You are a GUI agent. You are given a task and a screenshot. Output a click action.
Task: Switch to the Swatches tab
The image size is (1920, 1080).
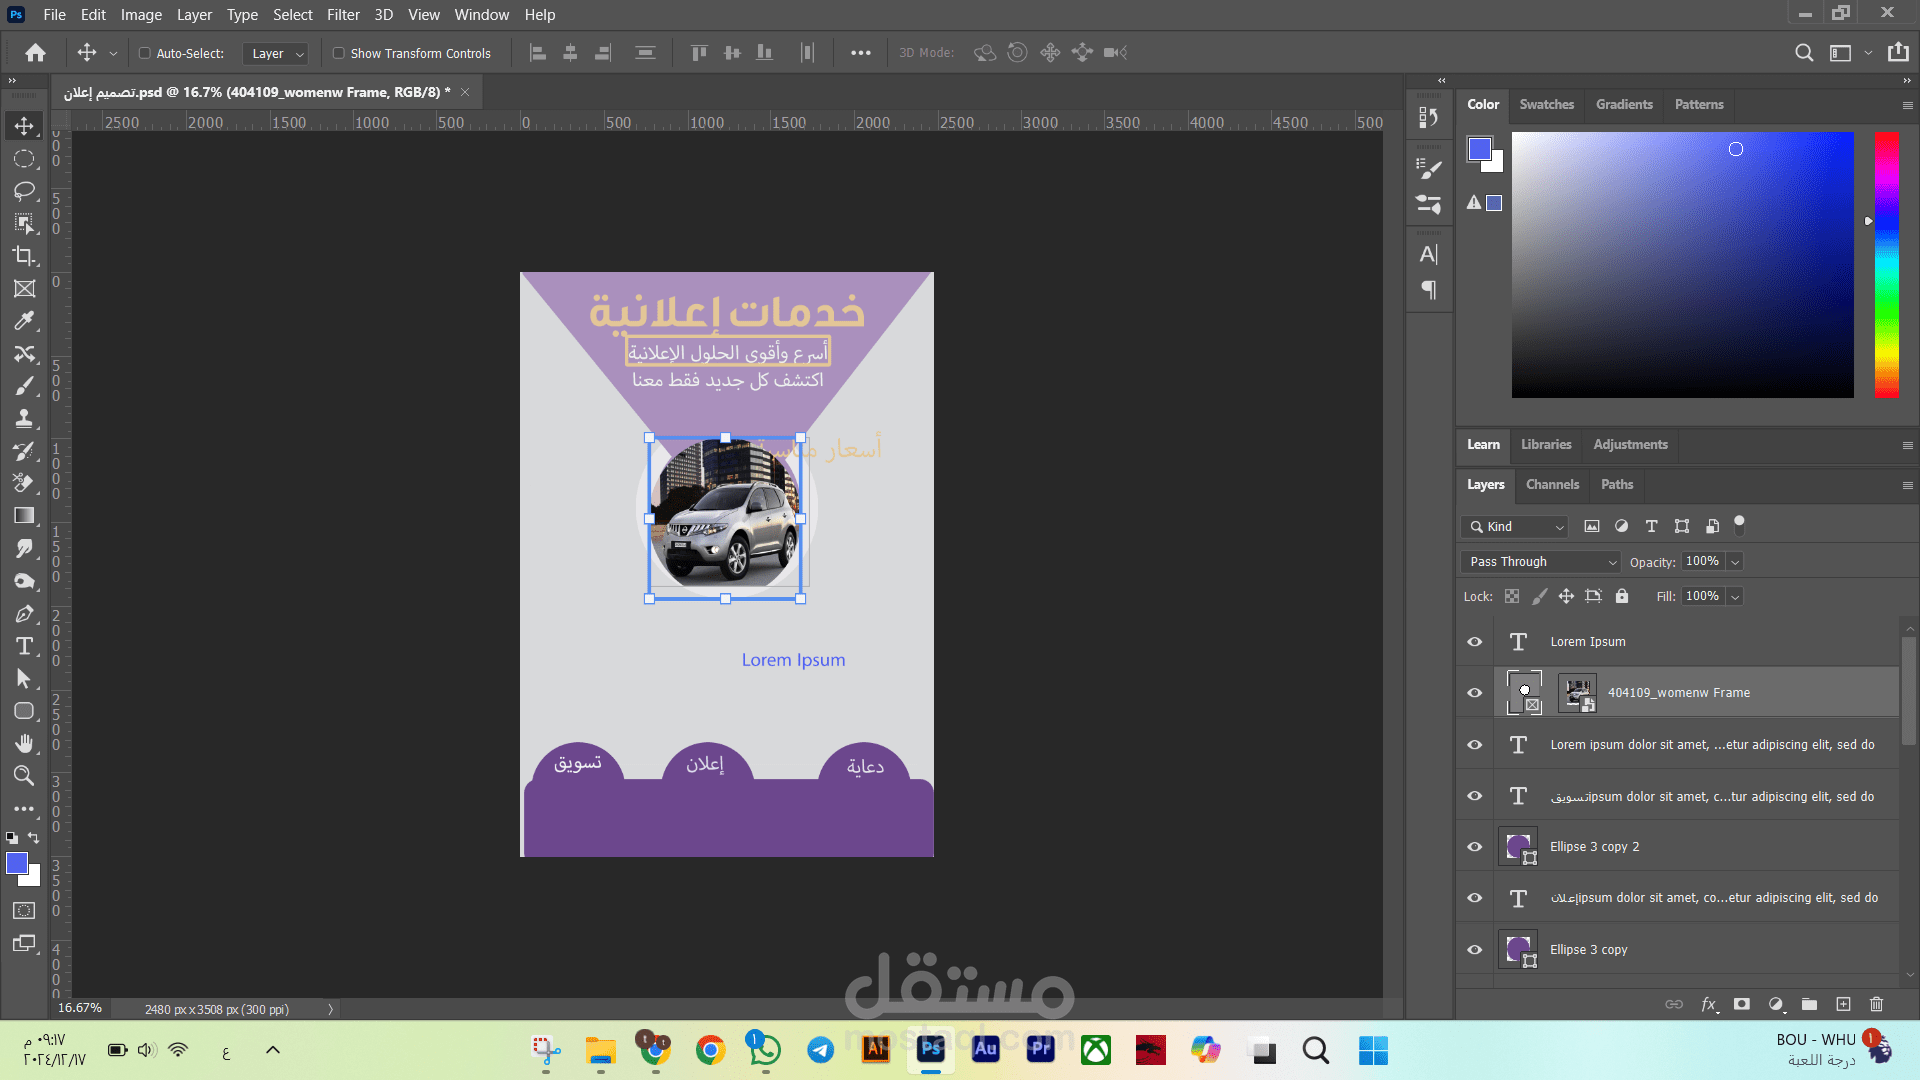[1546, 104]
